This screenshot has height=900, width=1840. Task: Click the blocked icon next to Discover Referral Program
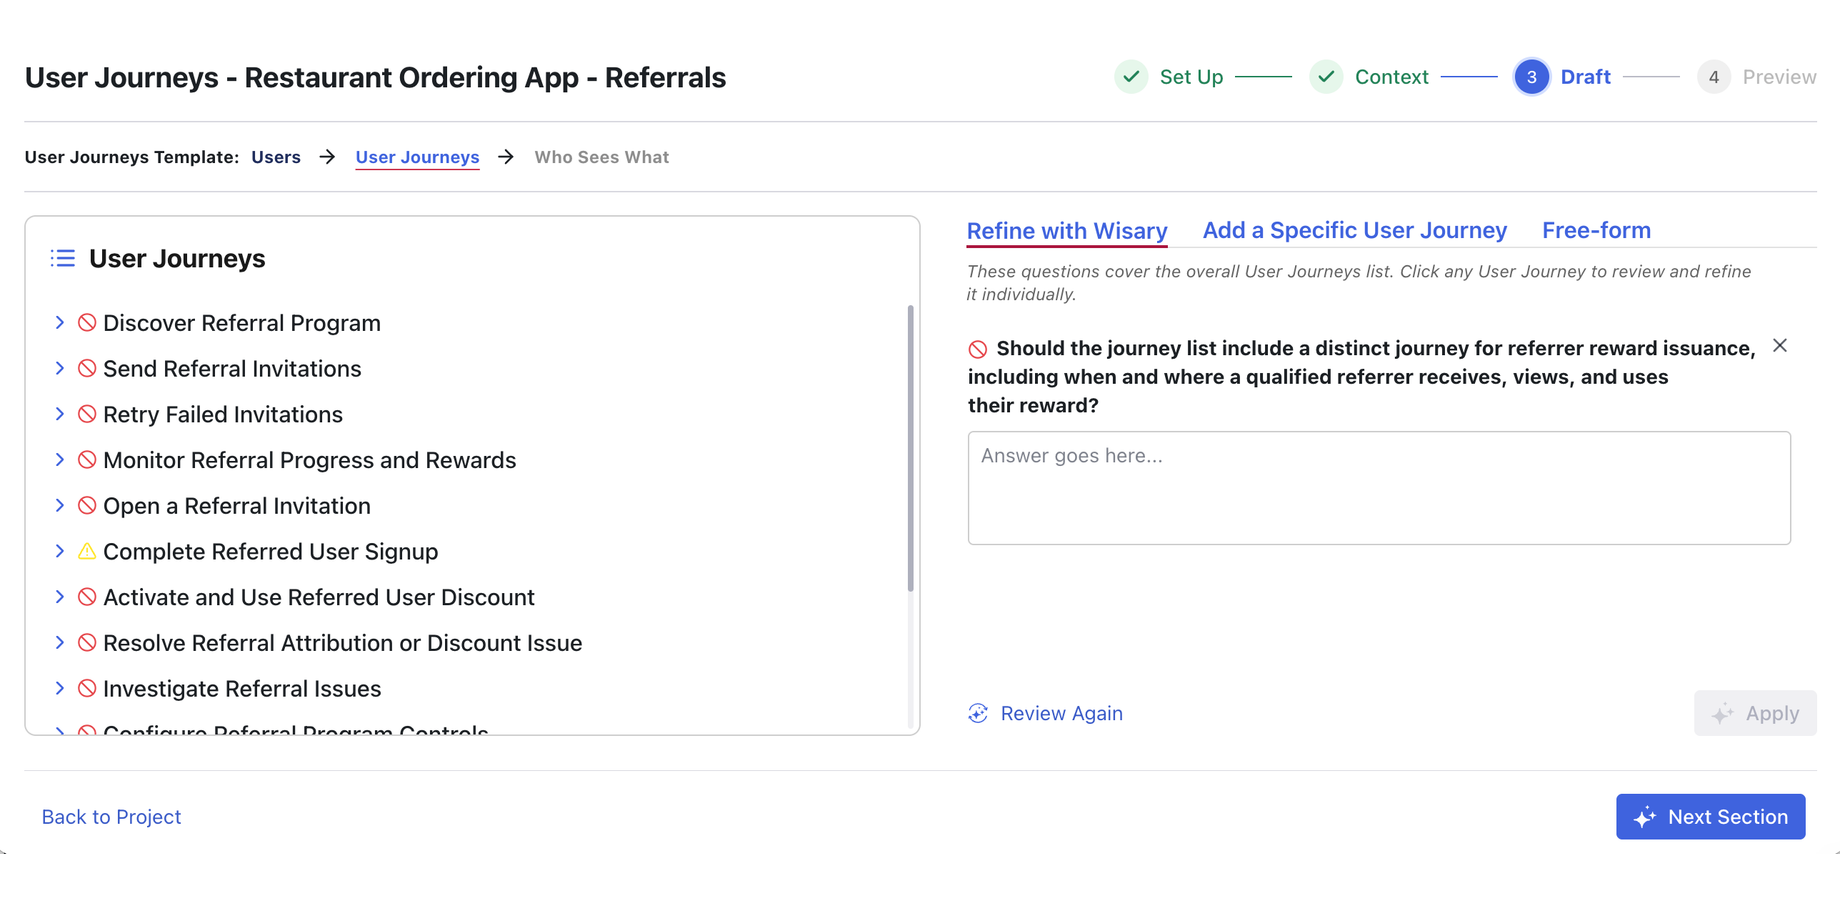(x=87, y=323)
